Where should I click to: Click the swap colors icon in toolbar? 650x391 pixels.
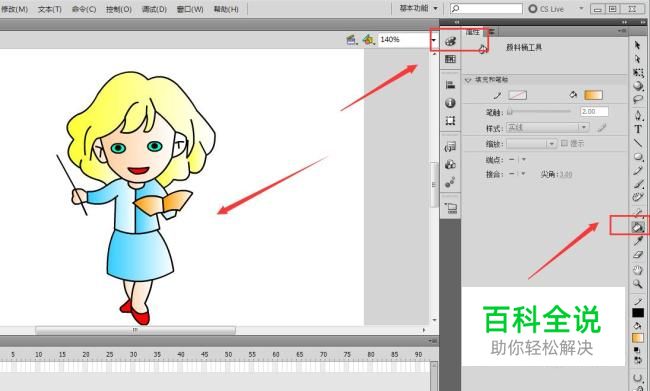coord(638,360)
